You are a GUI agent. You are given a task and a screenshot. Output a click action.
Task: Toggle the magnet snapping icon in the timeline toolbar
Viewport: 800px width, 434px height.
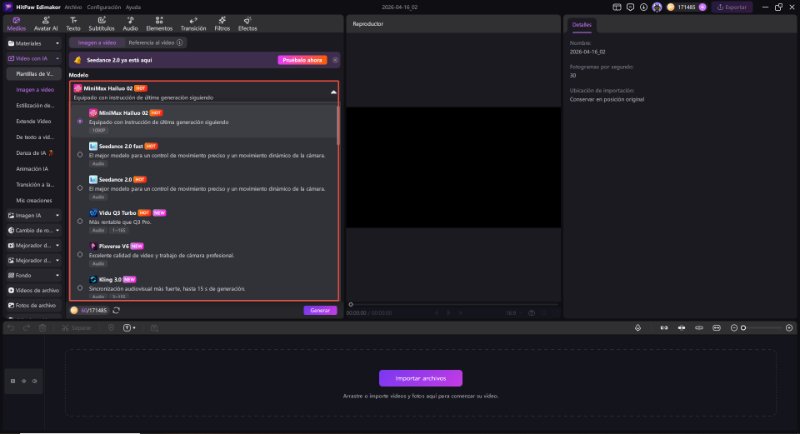(x=664, y=328)
